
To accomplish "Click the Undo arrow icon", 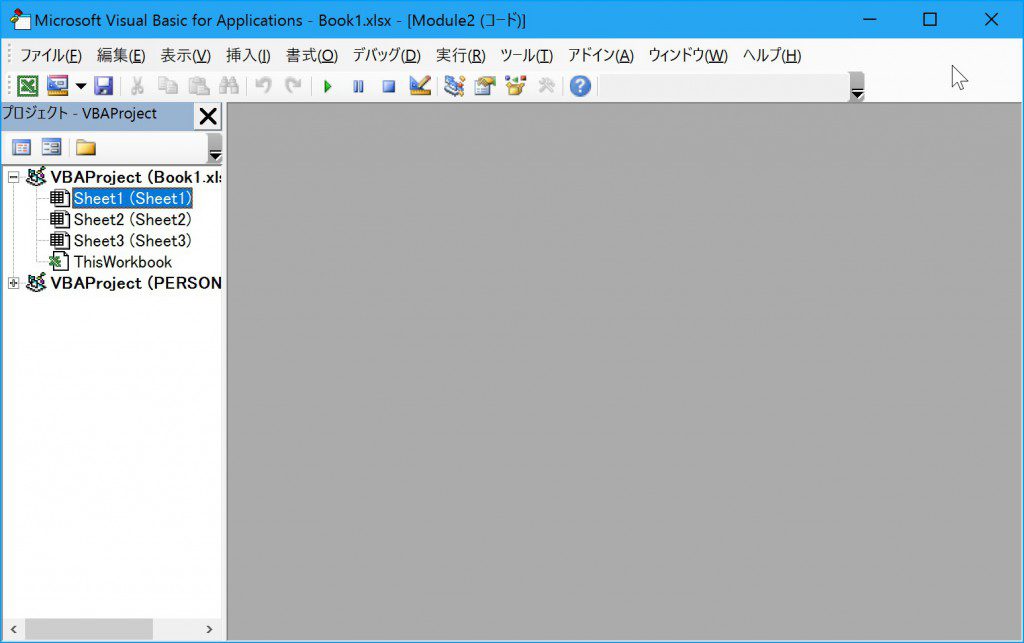I will 263,86.
